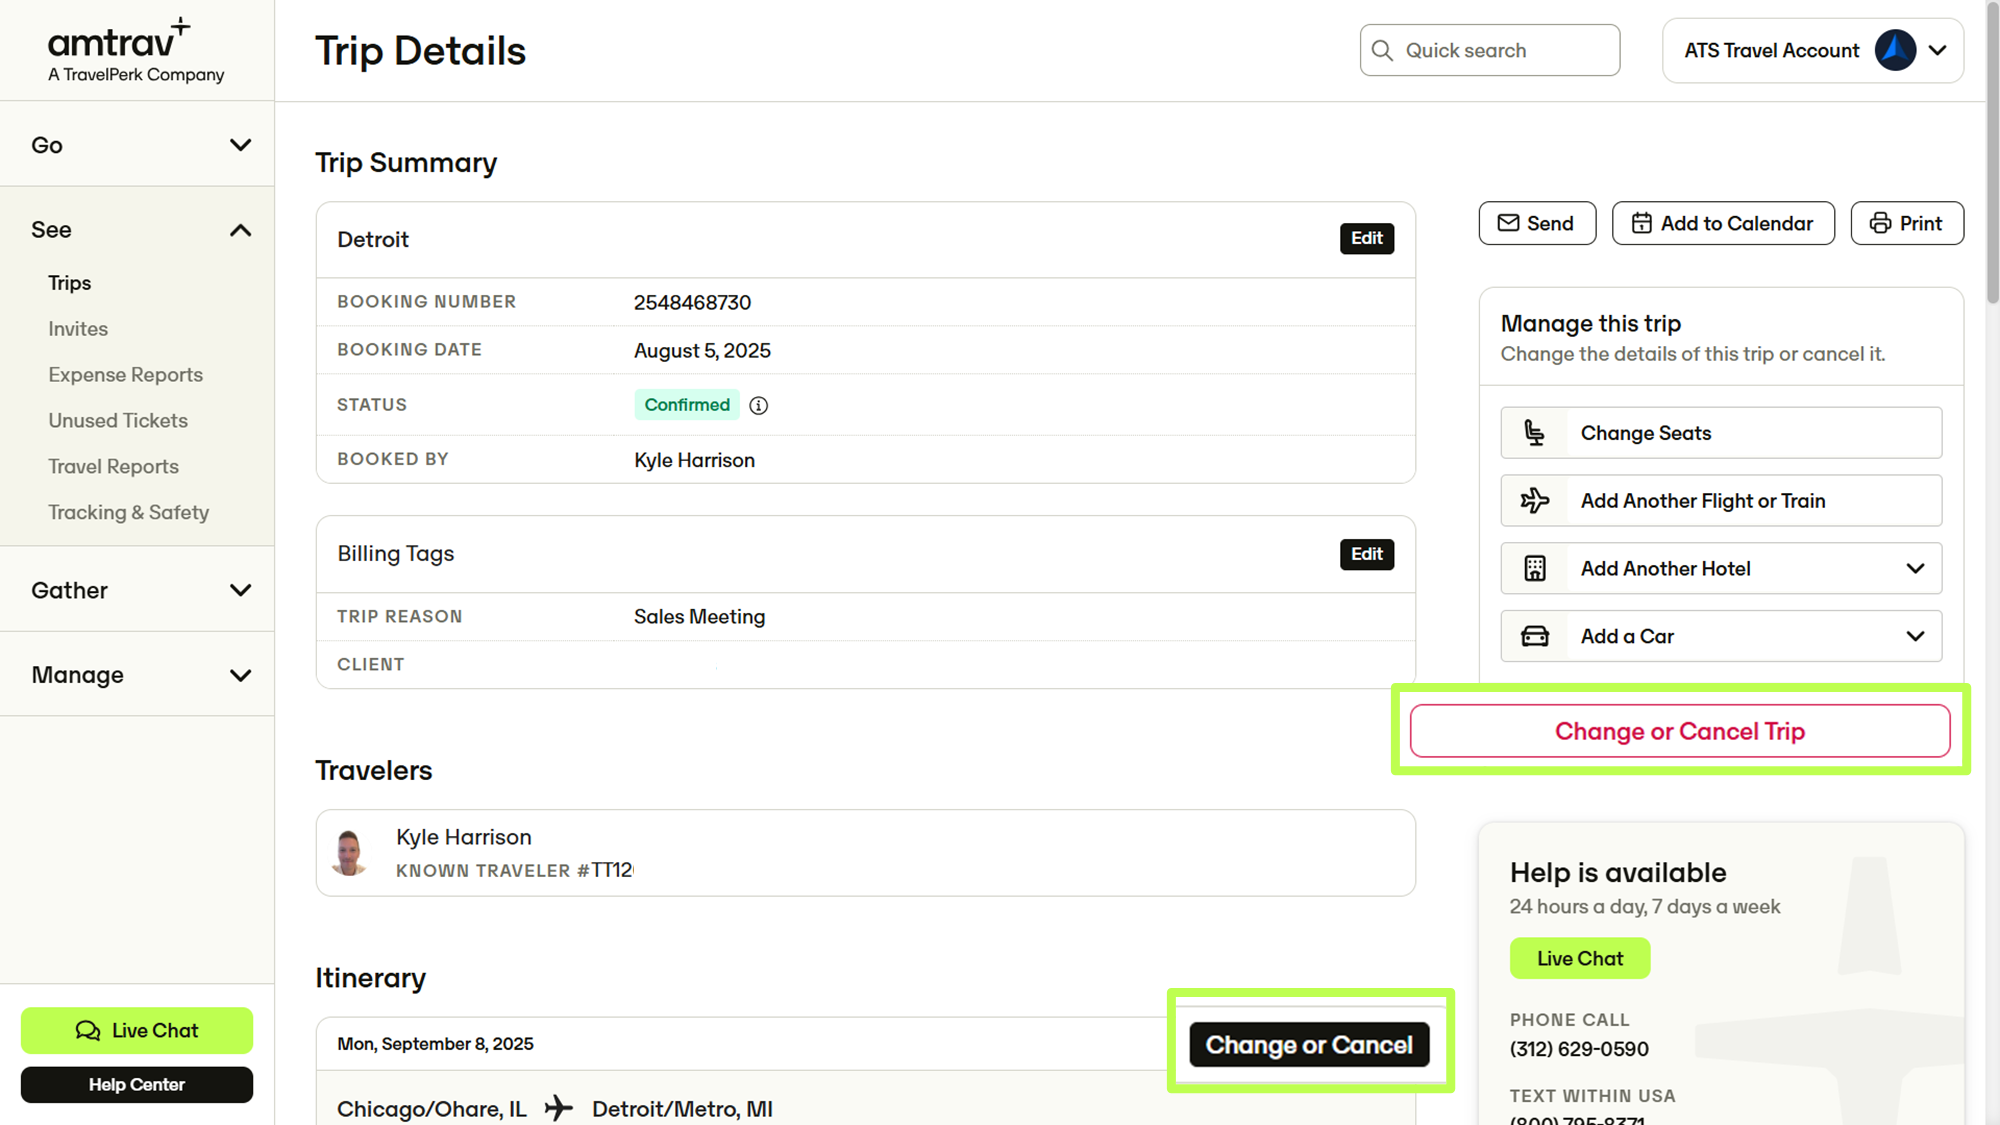This screenshot has width=2000, height=1125.
Task: Click the Confirmed status badge
Action: coord(686,405)
